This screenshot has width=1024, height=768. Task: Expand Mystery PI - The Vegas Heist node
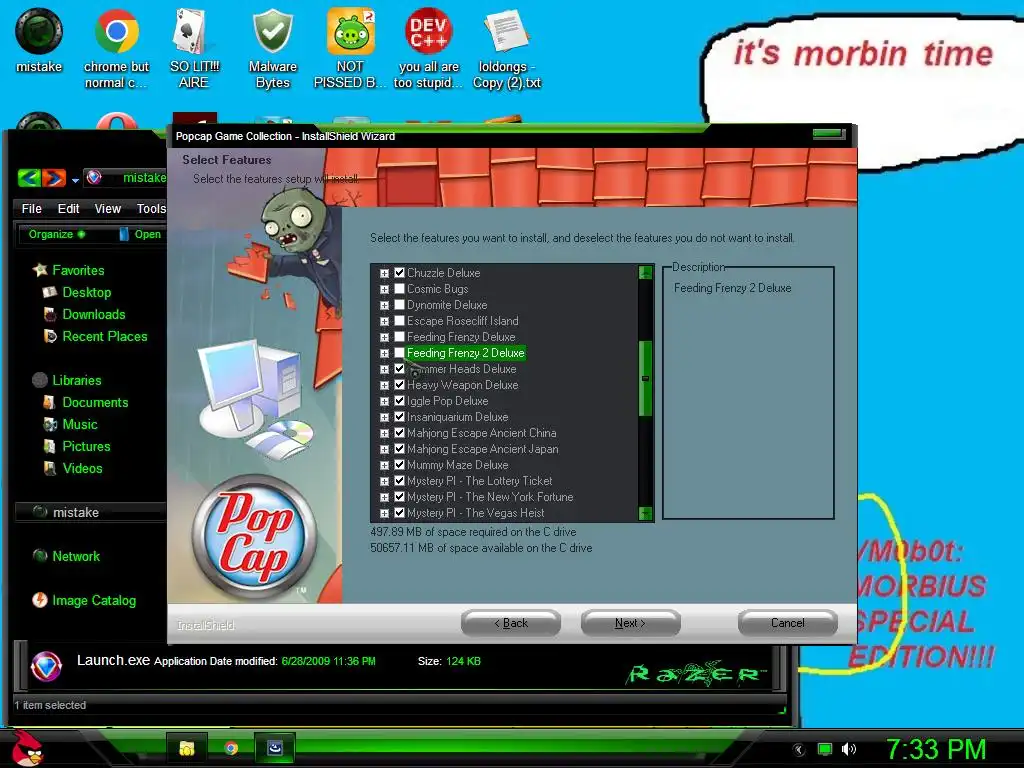click(384, 513)
